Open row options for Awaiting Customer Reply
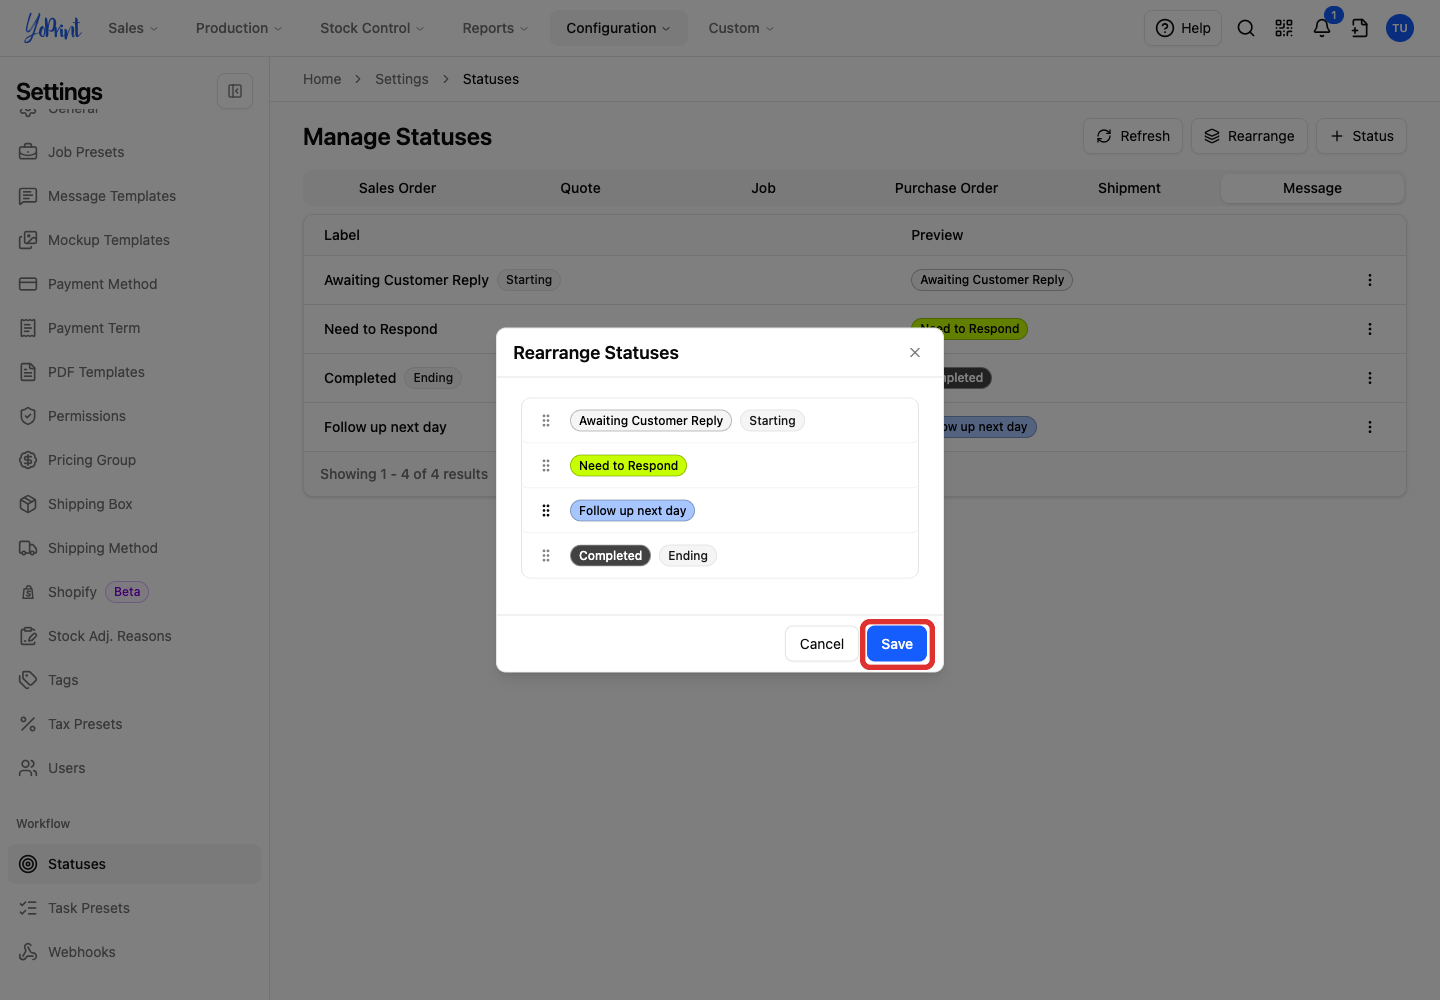Viewport: 1440px width, 1000px height. click(x=1370, y=280)
